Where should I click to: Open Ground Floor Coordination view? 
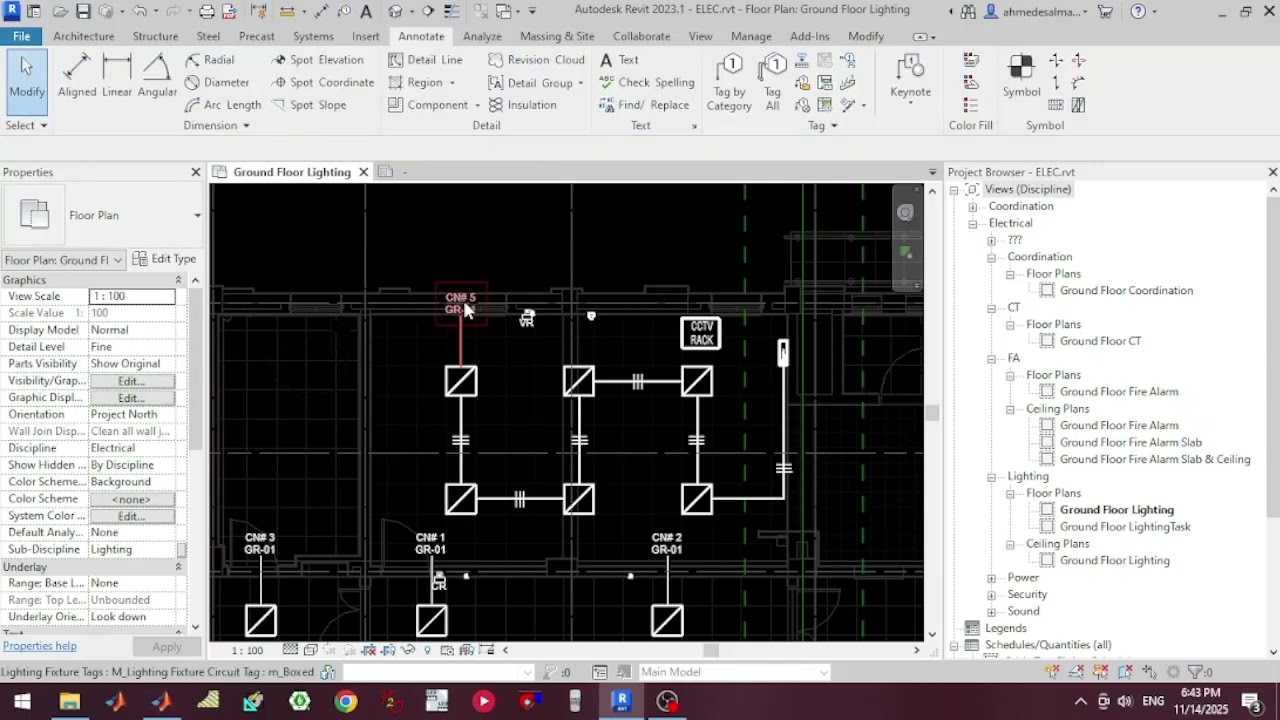[x=1126, y=291]
